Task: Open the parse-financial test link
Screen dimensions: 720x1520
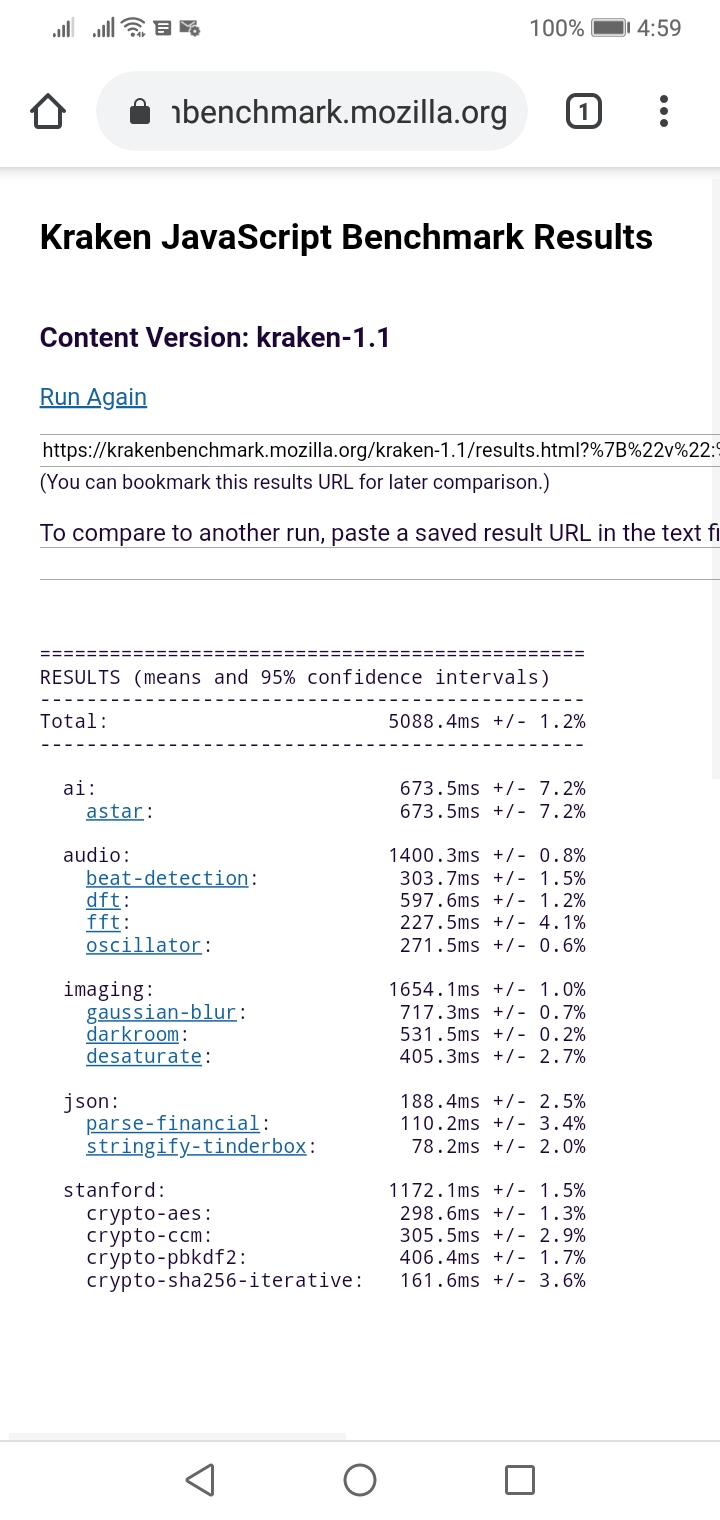Action: tap(172, 1123)
